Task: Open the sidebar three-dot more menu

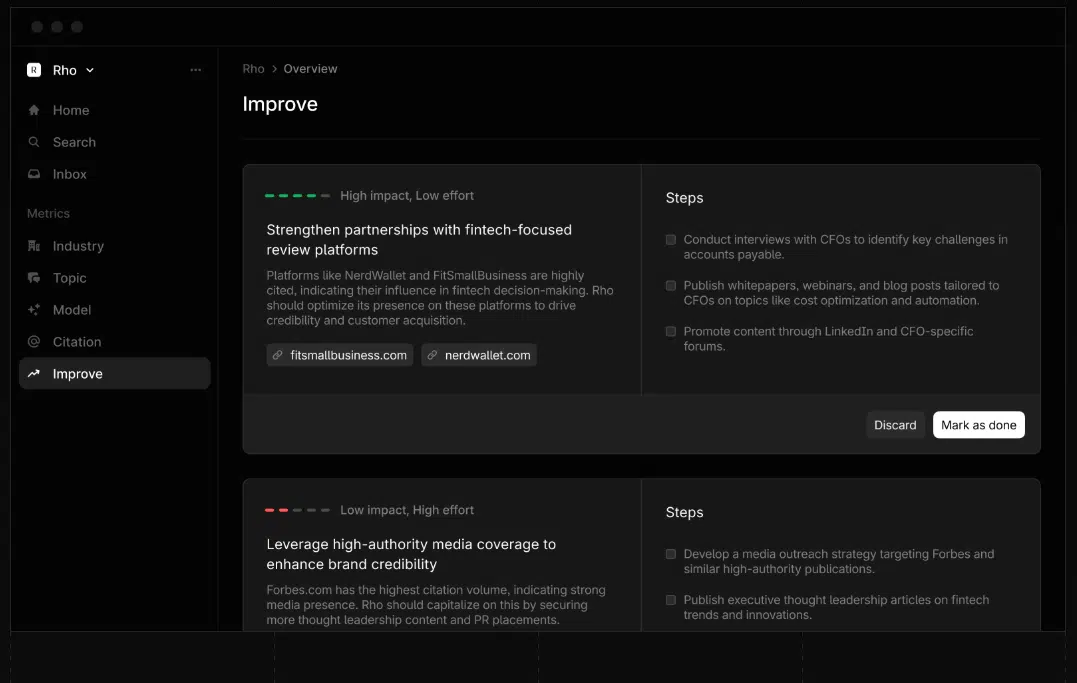Action: pos(196,70)
